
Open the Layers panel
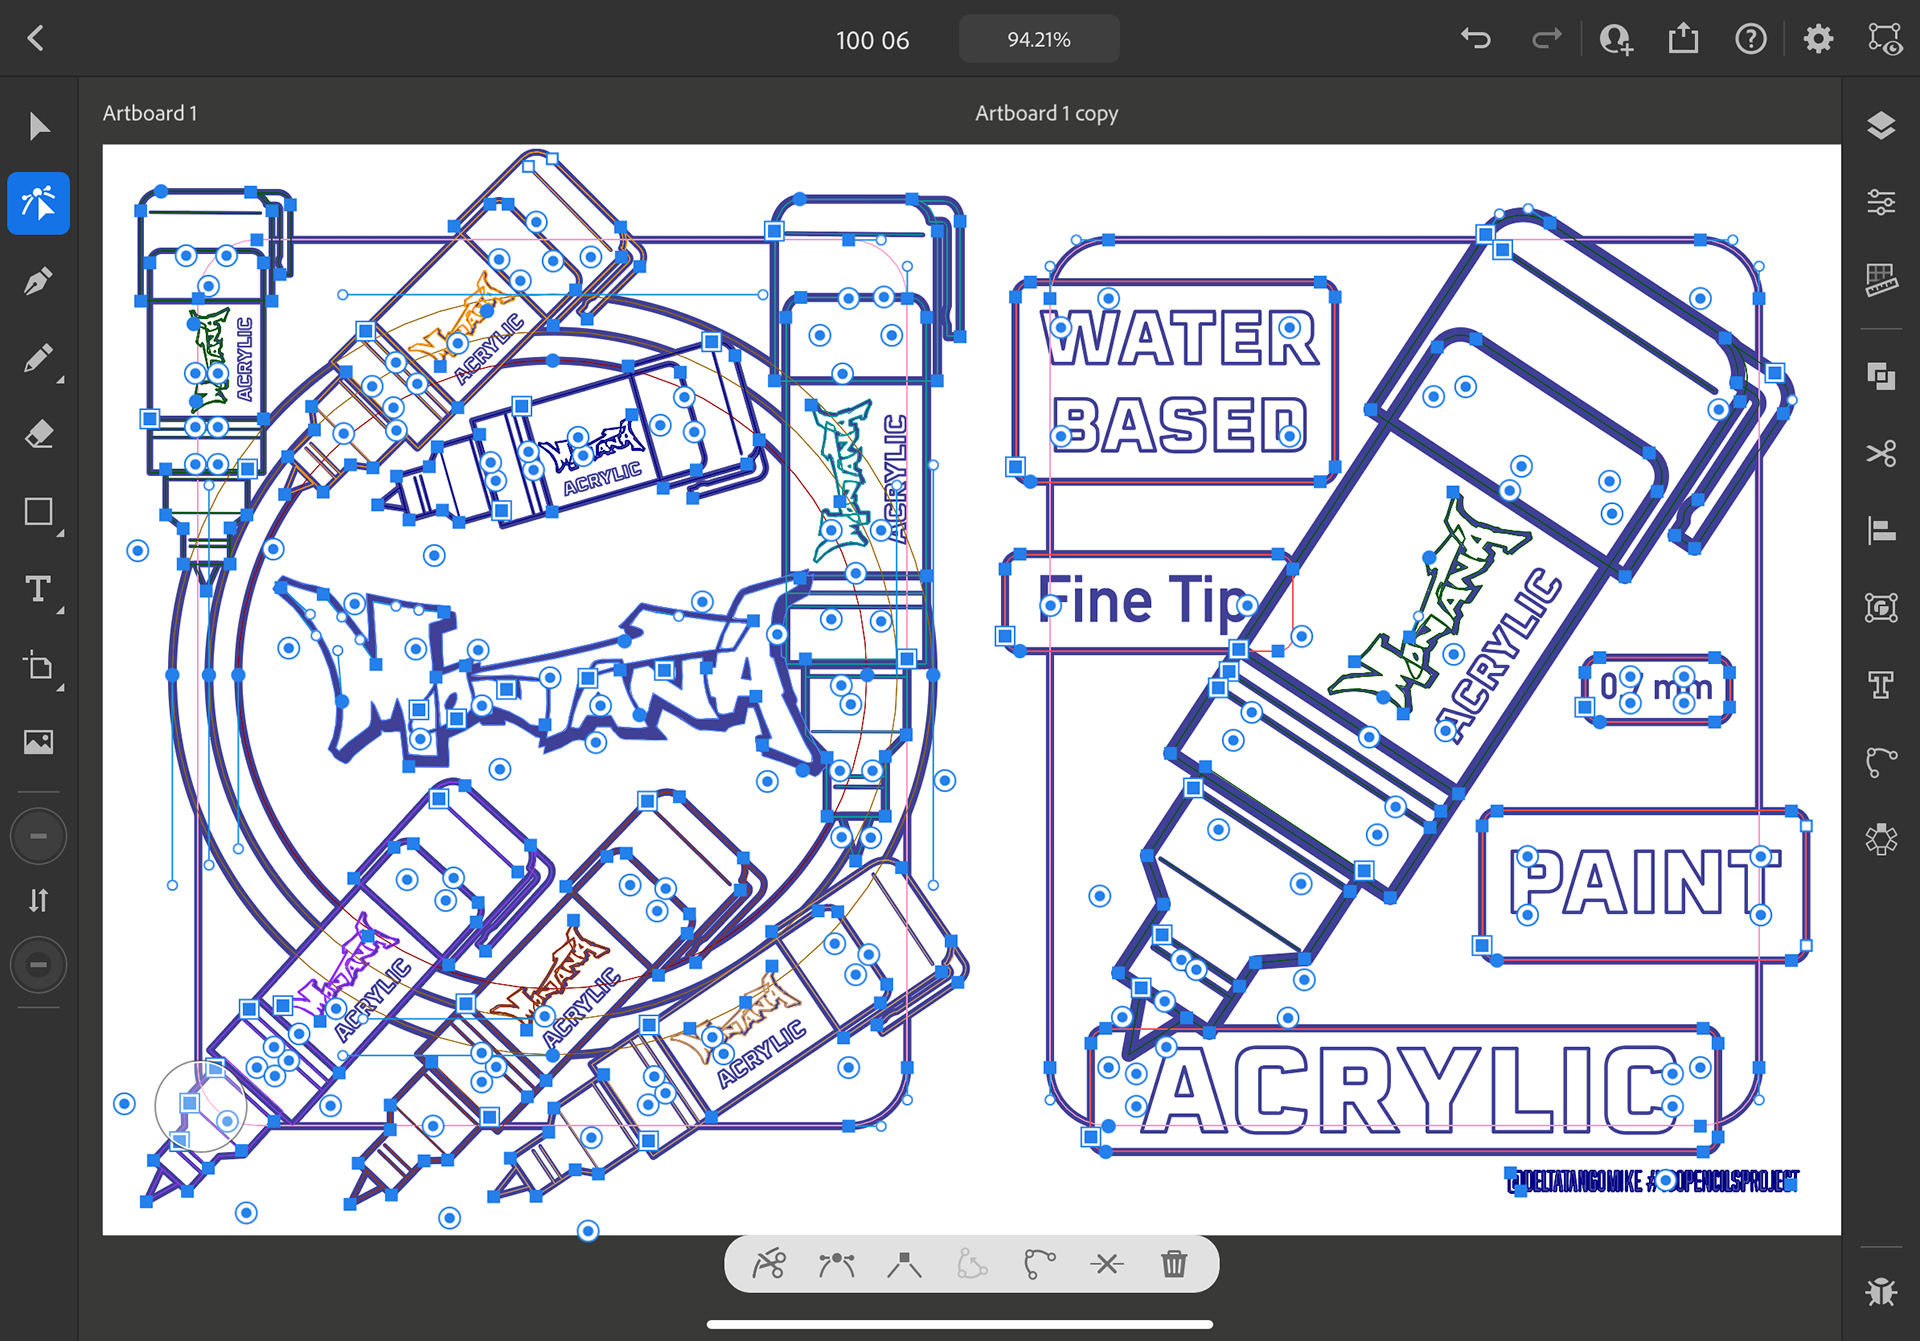point(1881,126)
